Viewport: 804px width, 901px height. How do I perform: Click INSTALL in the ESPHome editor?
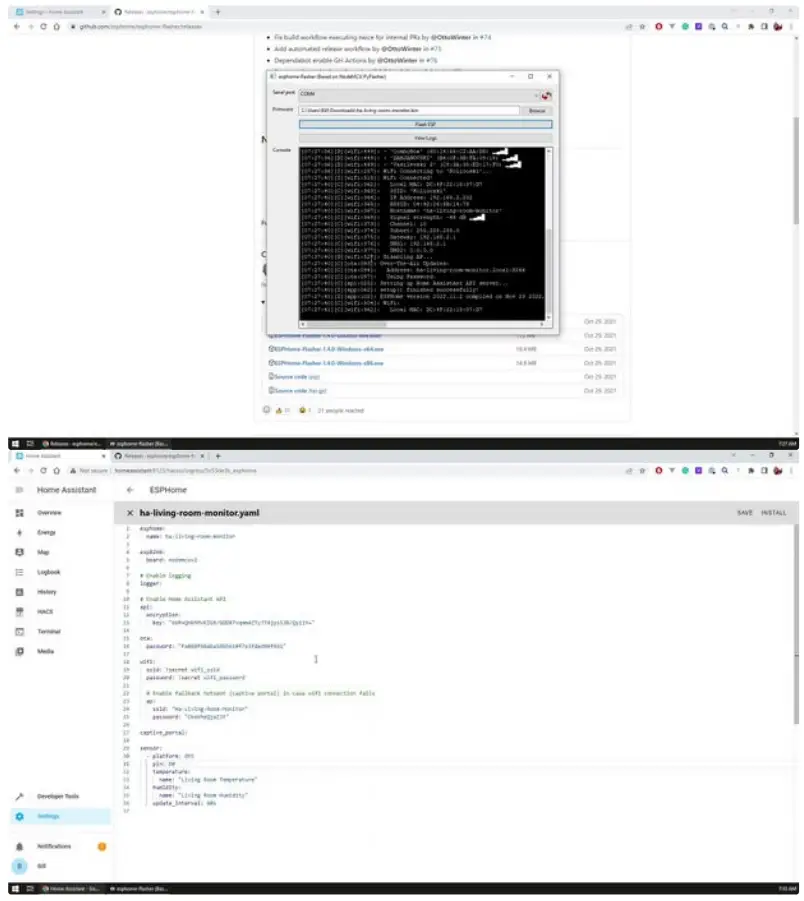pos(774,513)
